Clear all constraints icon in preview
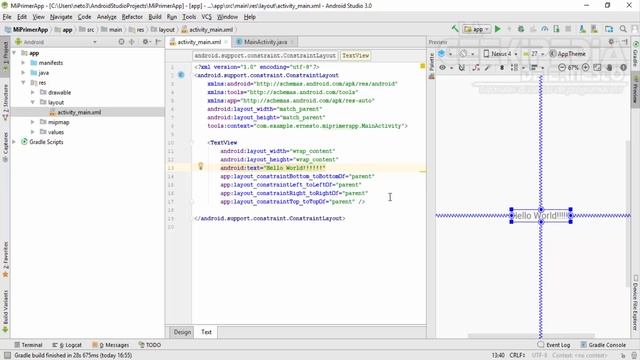The height and width of the screenshot is (360, 640). [476, 67]
